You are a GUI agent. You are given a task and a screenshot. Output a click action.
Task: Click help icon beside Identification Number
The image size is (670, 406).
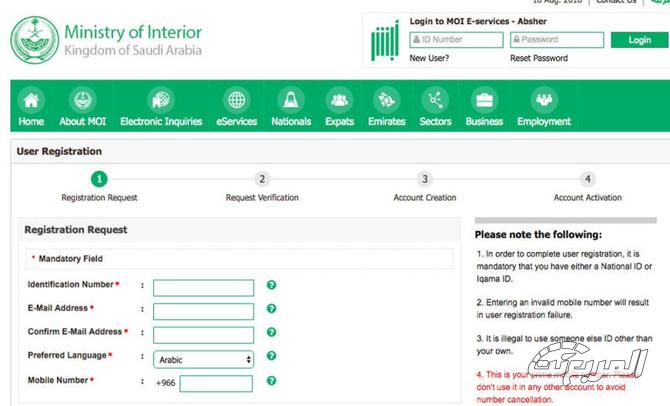[271, 285]
